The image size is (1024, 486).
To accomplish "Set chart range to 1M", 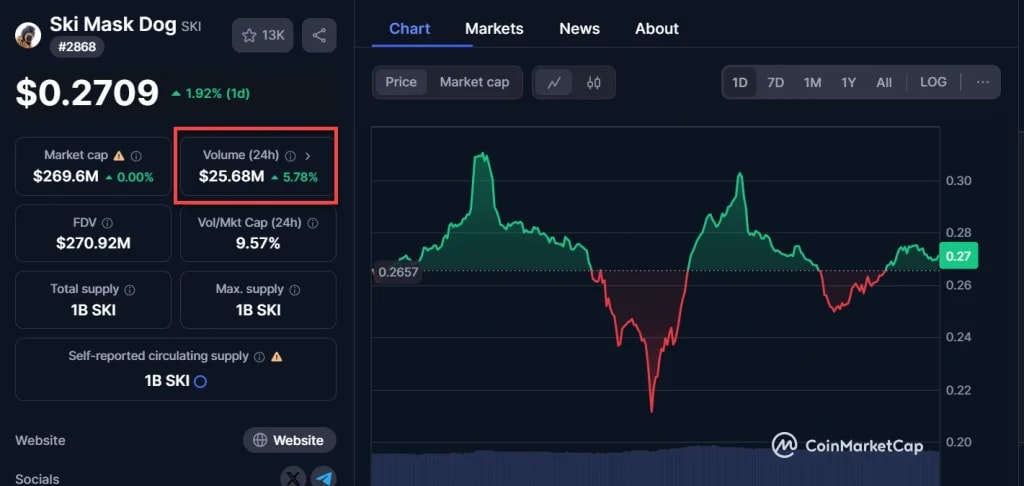I will click(812, 82).
